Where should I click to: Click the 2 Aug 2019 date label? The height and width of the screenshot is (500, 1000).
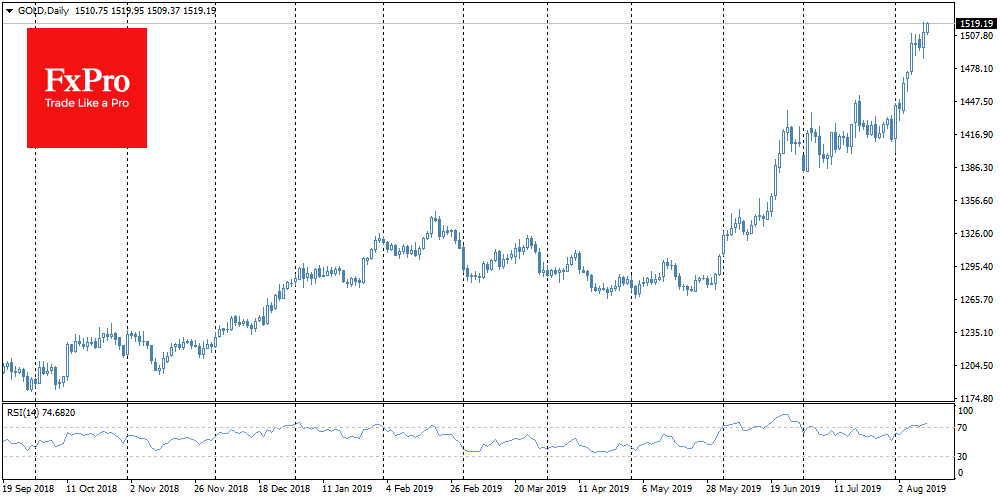pos(920,491)
